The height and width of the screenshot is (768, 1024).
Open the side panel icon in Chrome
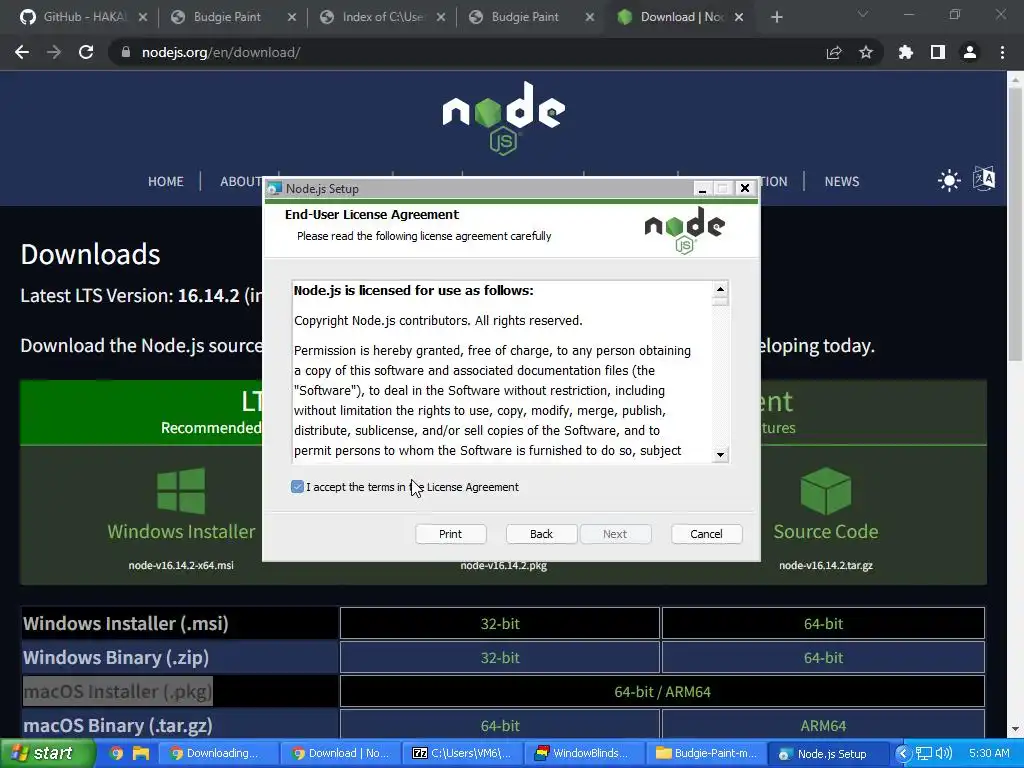coord(938,52)
